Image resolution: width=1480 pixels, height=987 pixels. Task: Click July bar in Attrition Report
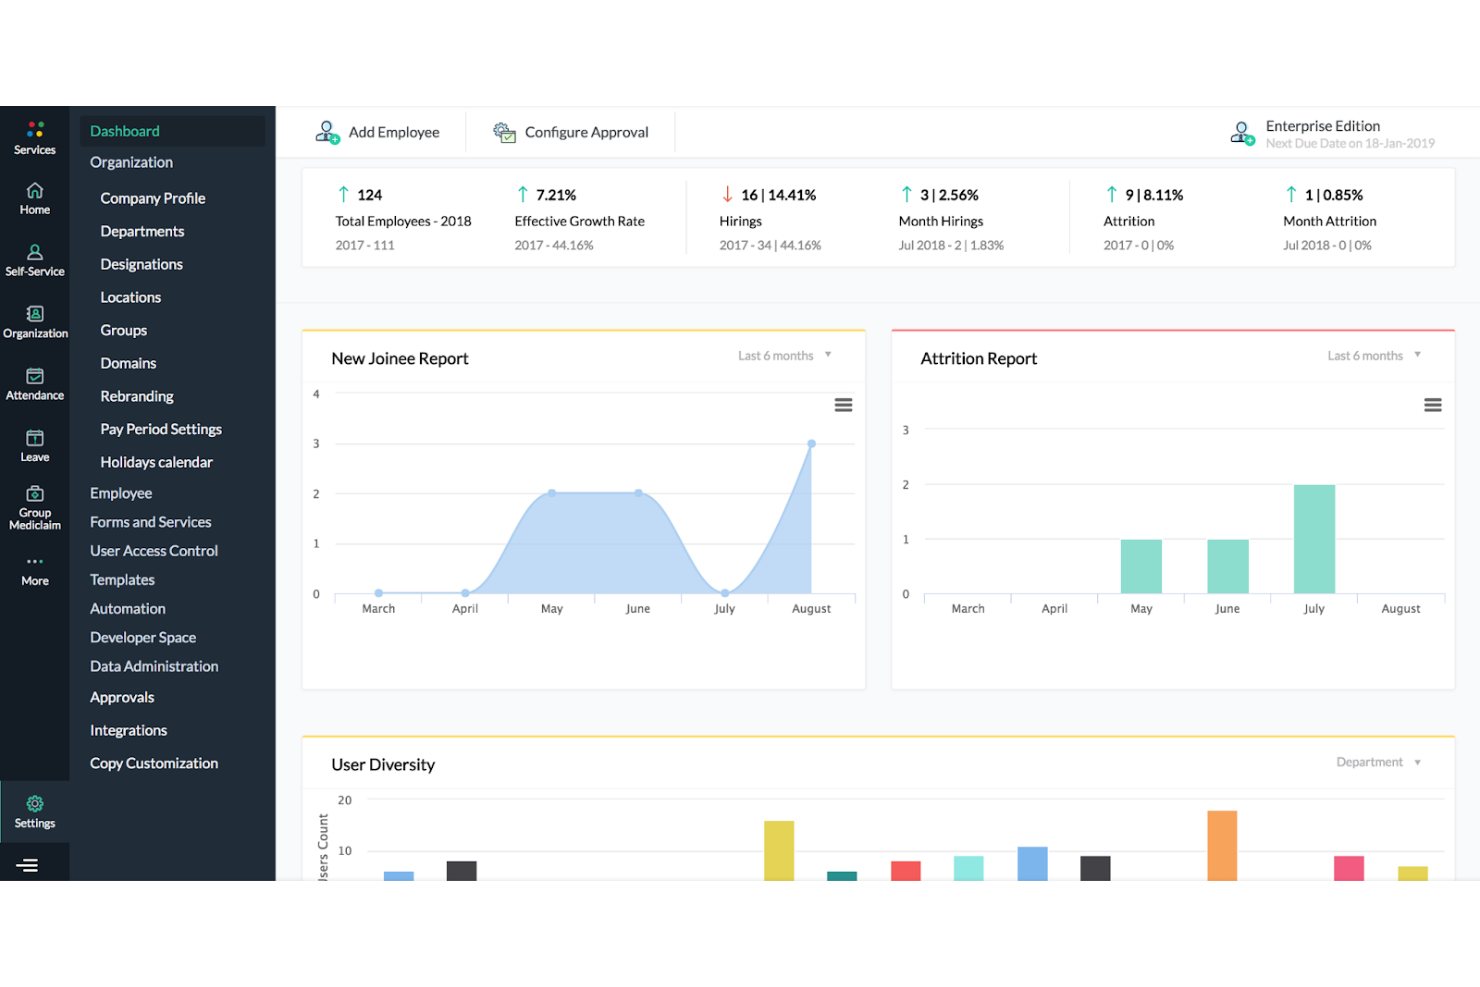pos(1314,539)
